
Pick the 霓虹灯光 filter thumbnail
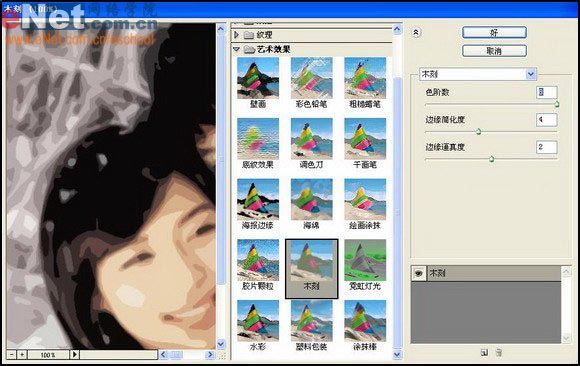point(365,260)
